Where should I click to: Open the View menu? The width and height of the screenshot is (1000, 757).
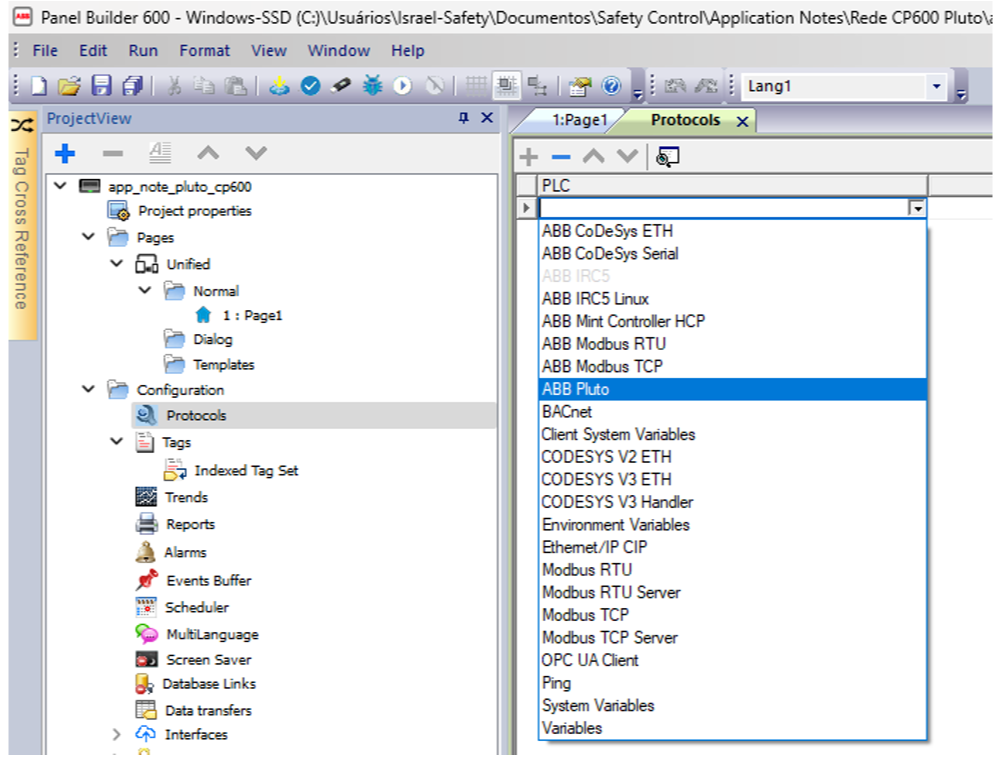(269, 50)
